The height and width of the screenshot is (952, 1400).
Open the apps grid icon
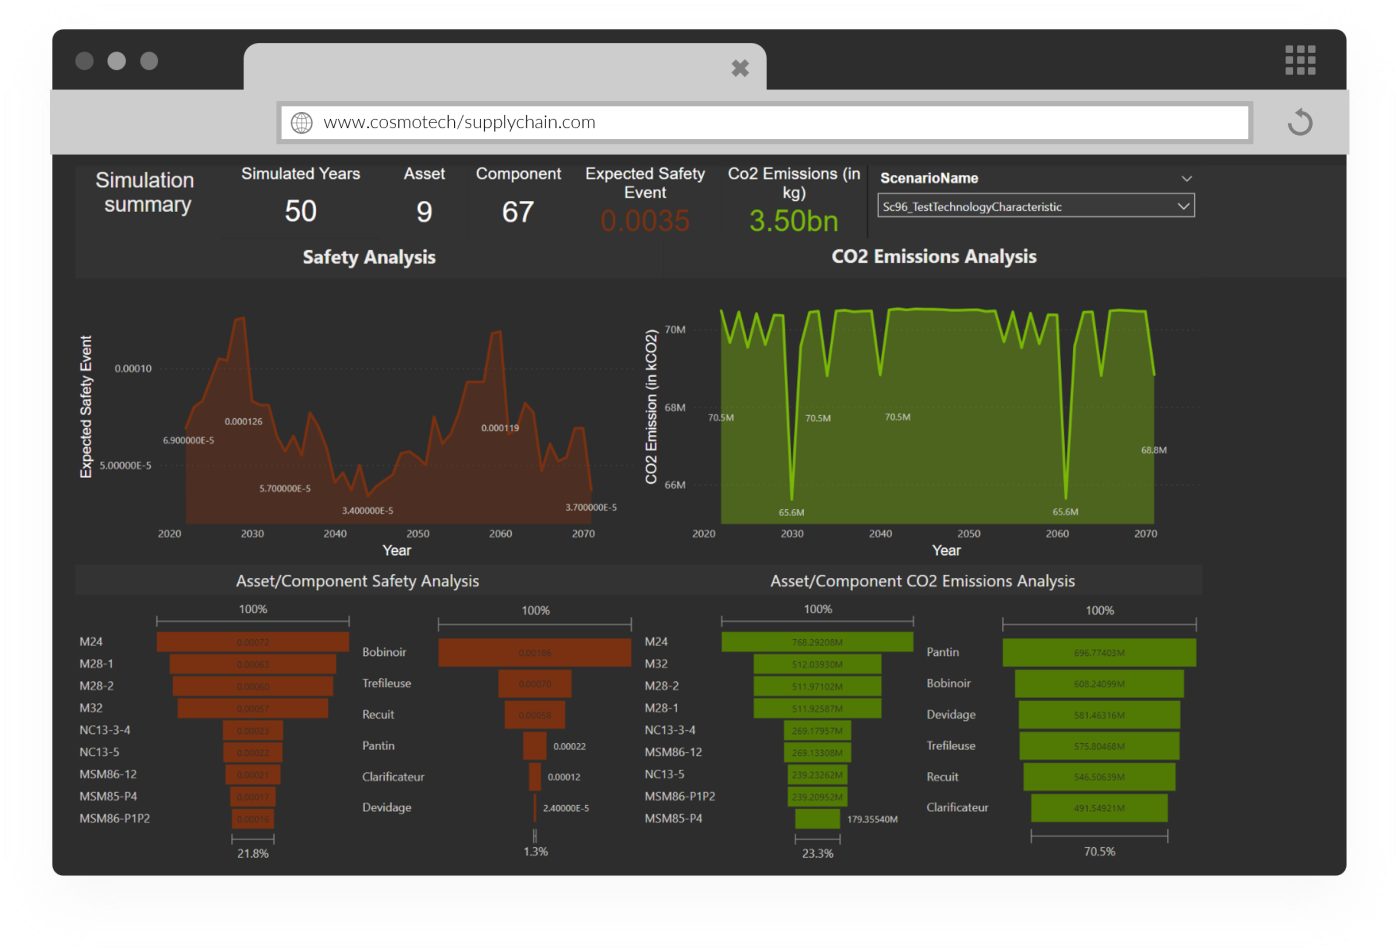(1300, 60)
